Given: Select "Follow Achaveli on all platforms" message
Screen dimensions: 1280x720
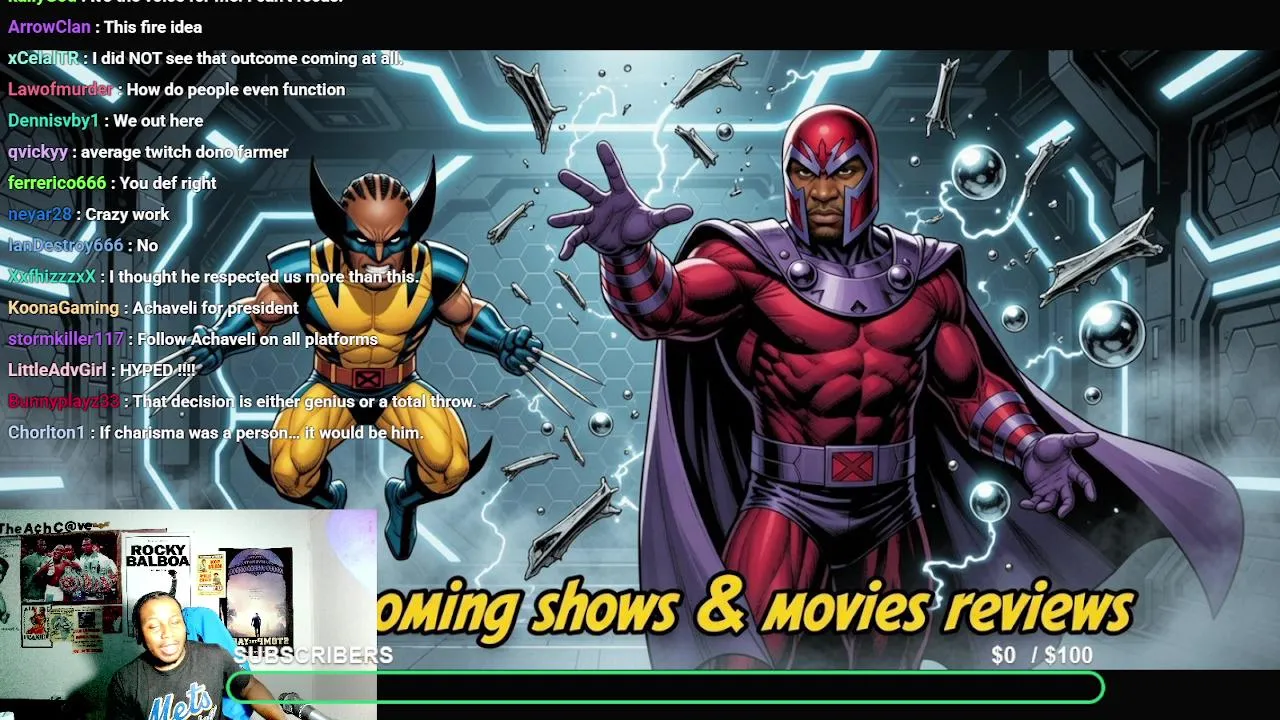Looking at the screenshot, I should (257, 339).
